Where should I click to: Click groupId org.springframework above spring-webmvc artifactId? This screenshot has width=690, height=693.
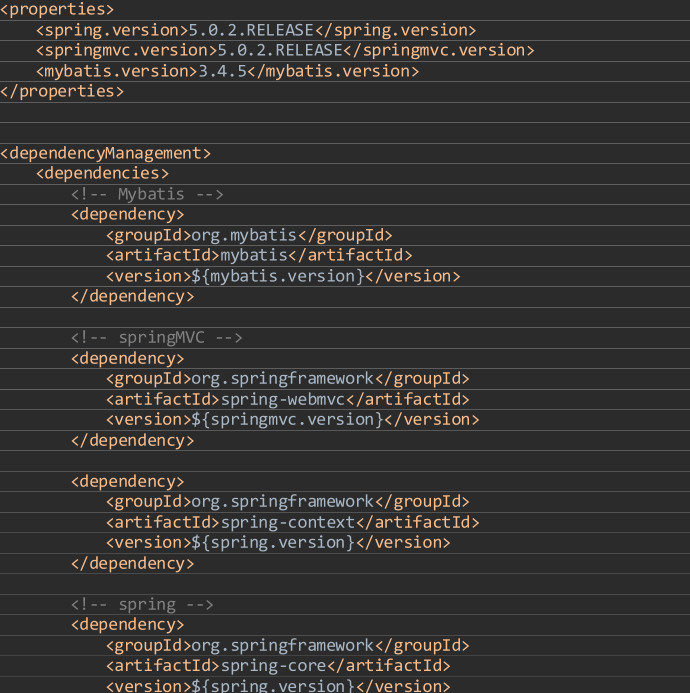tap(287, 379)
